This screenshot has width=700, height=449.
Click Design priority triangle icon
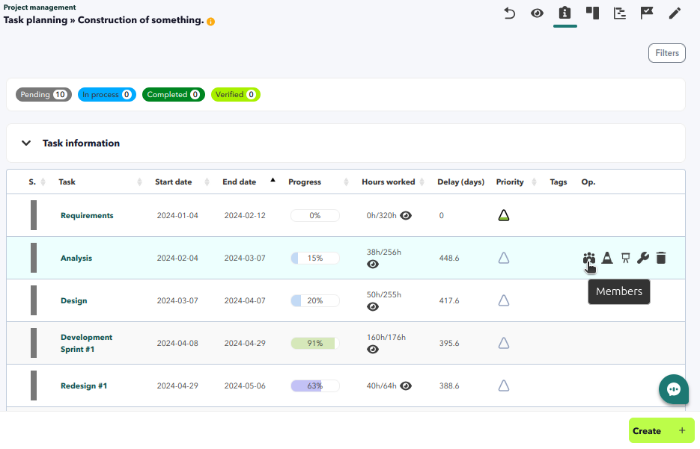click(x=504, y=300)
